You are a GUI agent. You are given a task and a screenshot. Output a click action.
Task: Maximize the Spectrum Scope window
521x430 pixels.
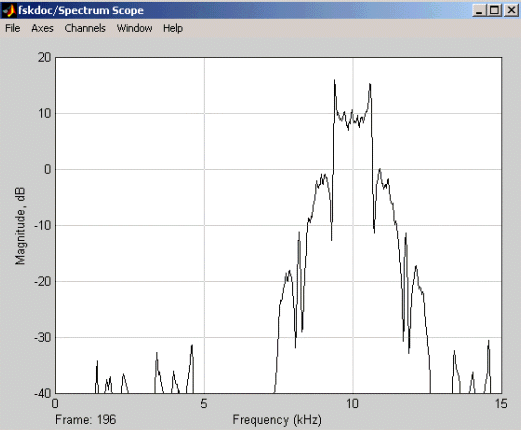pos(494,11)
